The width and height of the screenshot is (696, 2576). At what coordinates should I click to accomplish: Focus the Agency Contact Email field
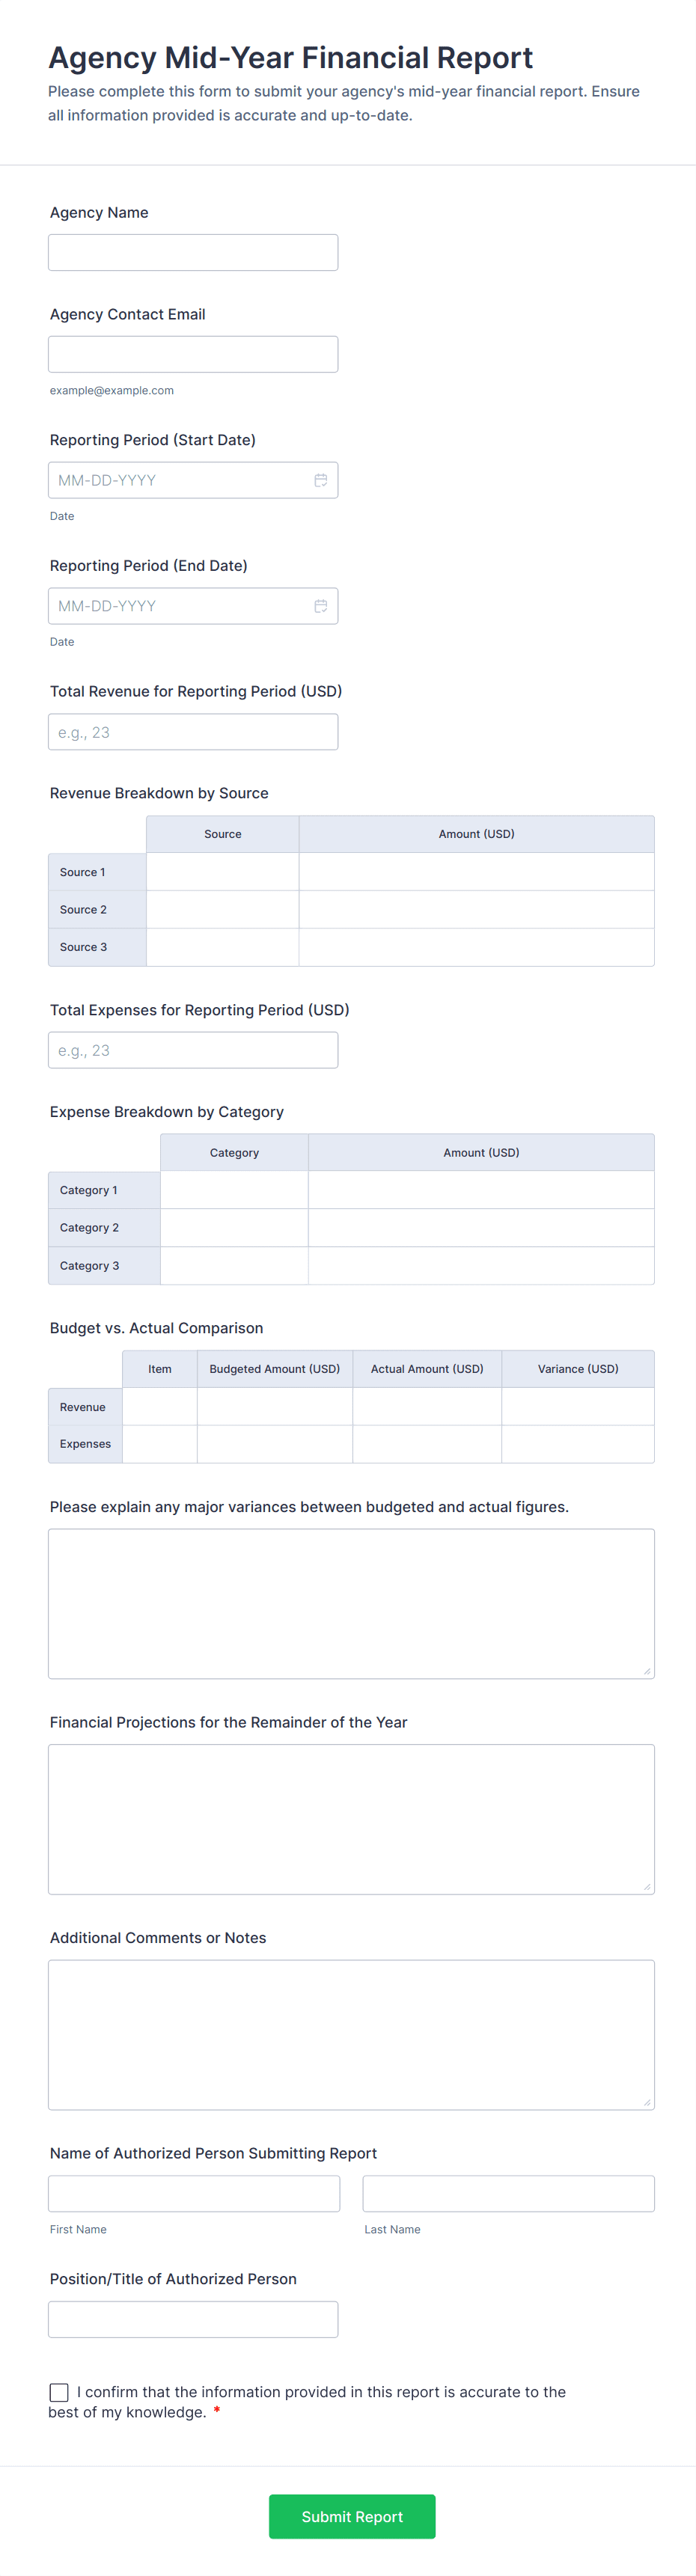point(193,354)
